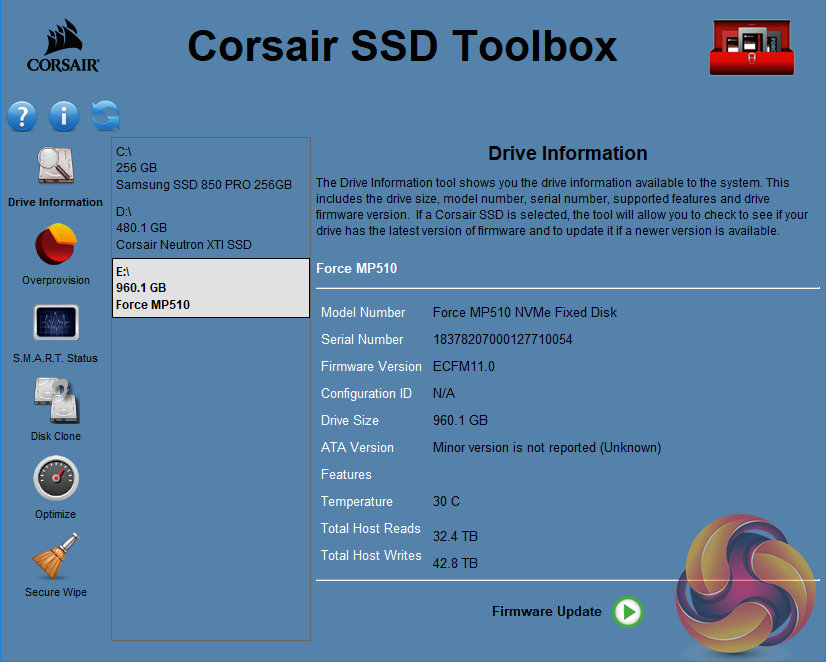The height and width of the screenshot is (662, 826).
Task: Open the Optimize gauge icon
Action: [56, 478]
